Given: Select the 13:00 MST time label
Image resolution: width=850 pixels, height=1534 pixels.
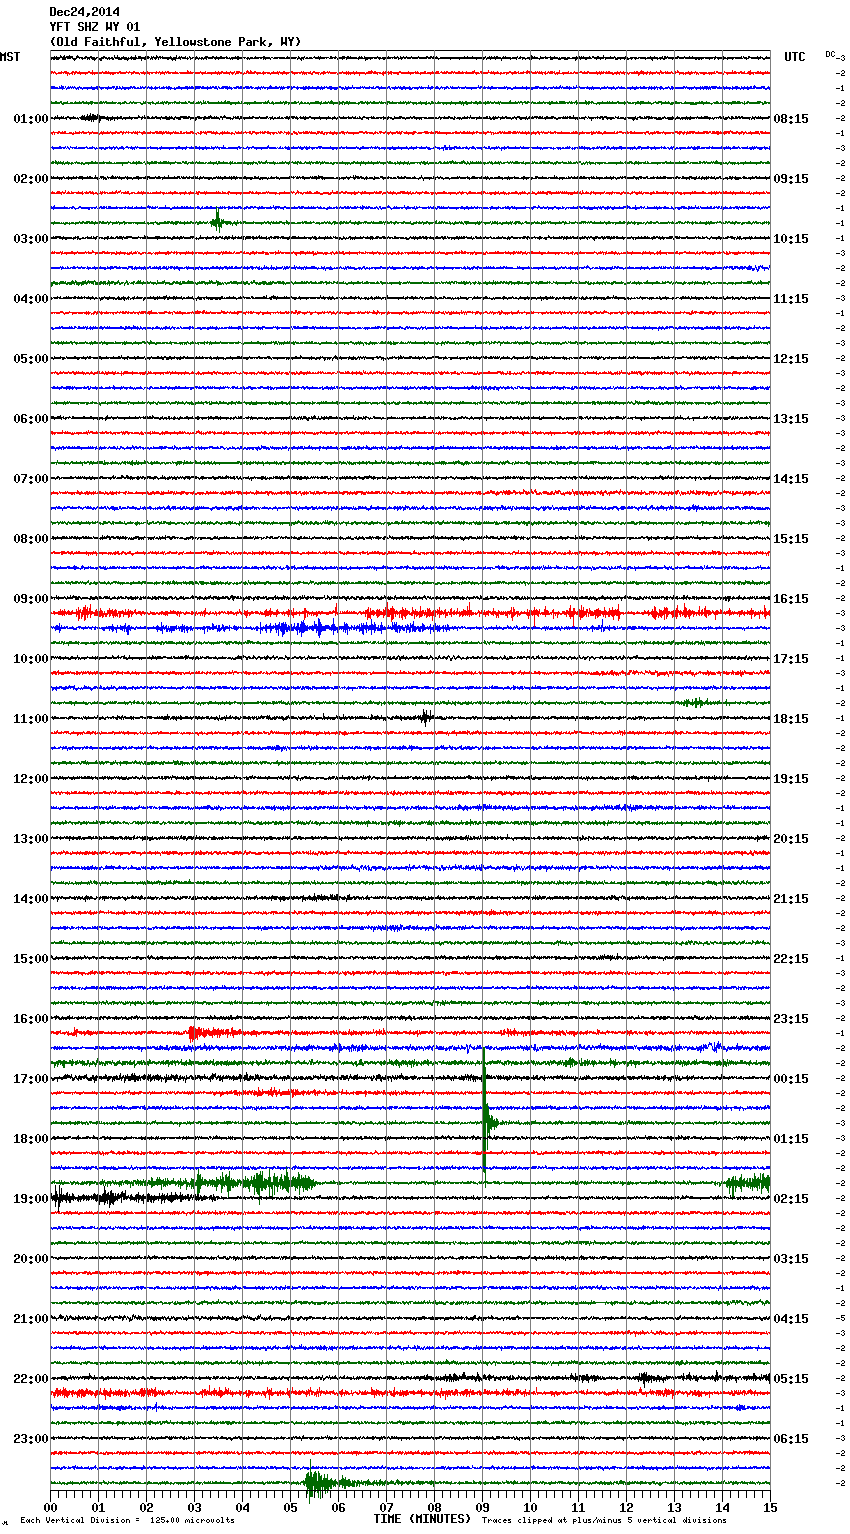Looking at the screenshot, I should pos(30,839).
